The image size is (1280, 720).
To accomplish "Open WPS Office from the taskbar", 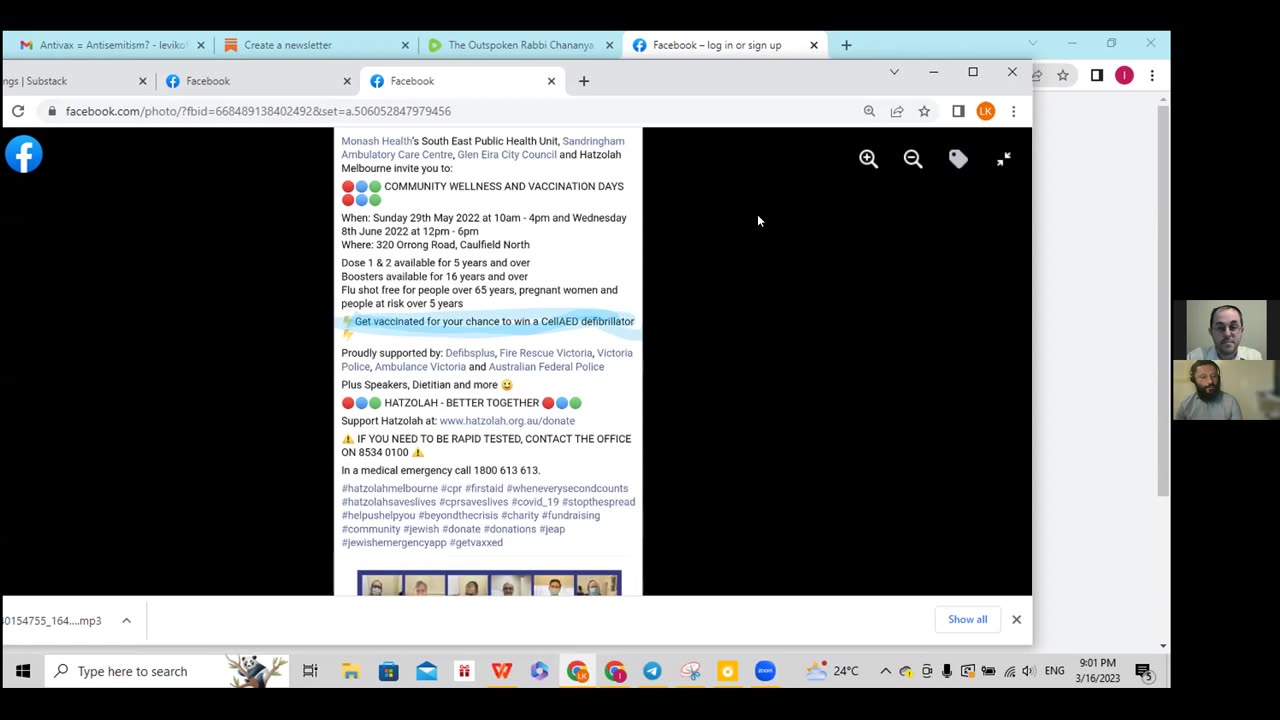I will tap(502, 671).
